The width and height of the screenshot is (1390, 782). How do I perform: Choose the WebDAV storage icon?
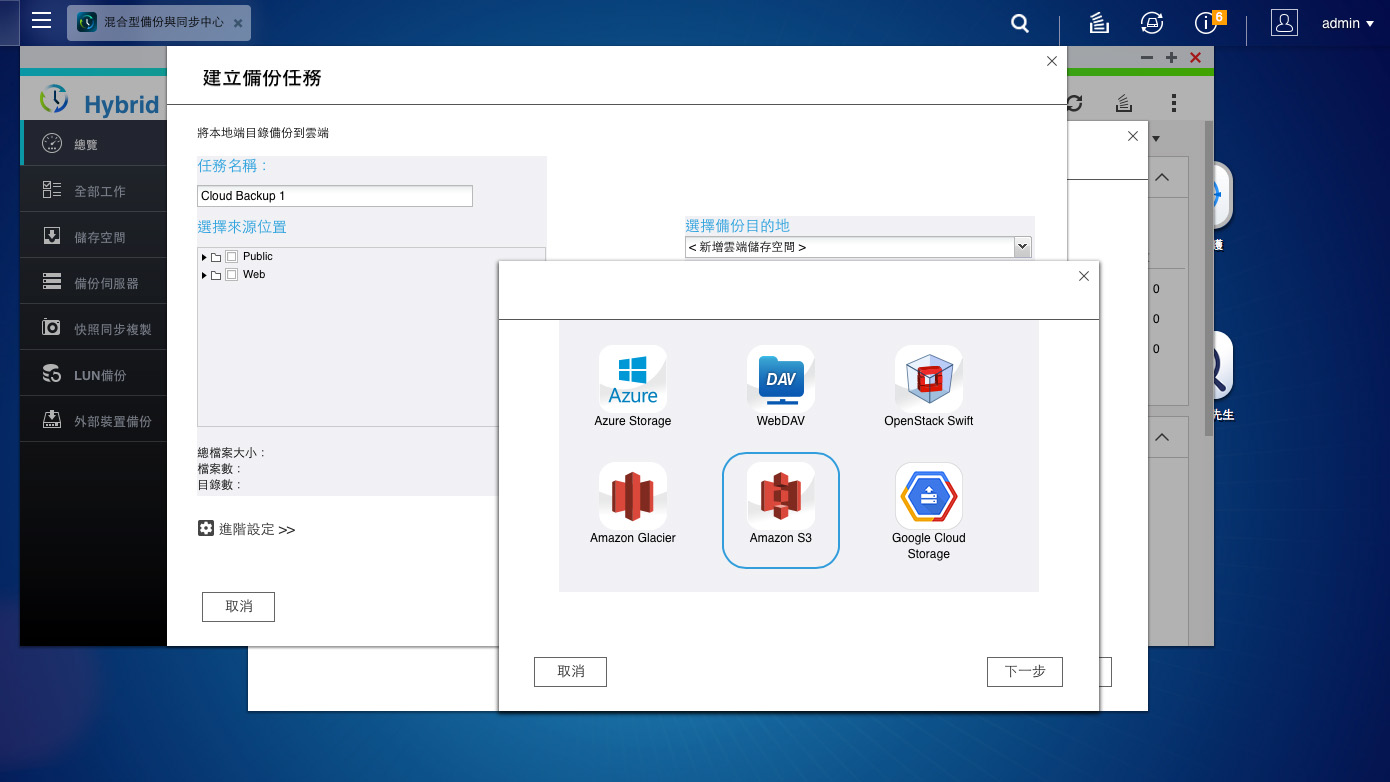[781, 379]
